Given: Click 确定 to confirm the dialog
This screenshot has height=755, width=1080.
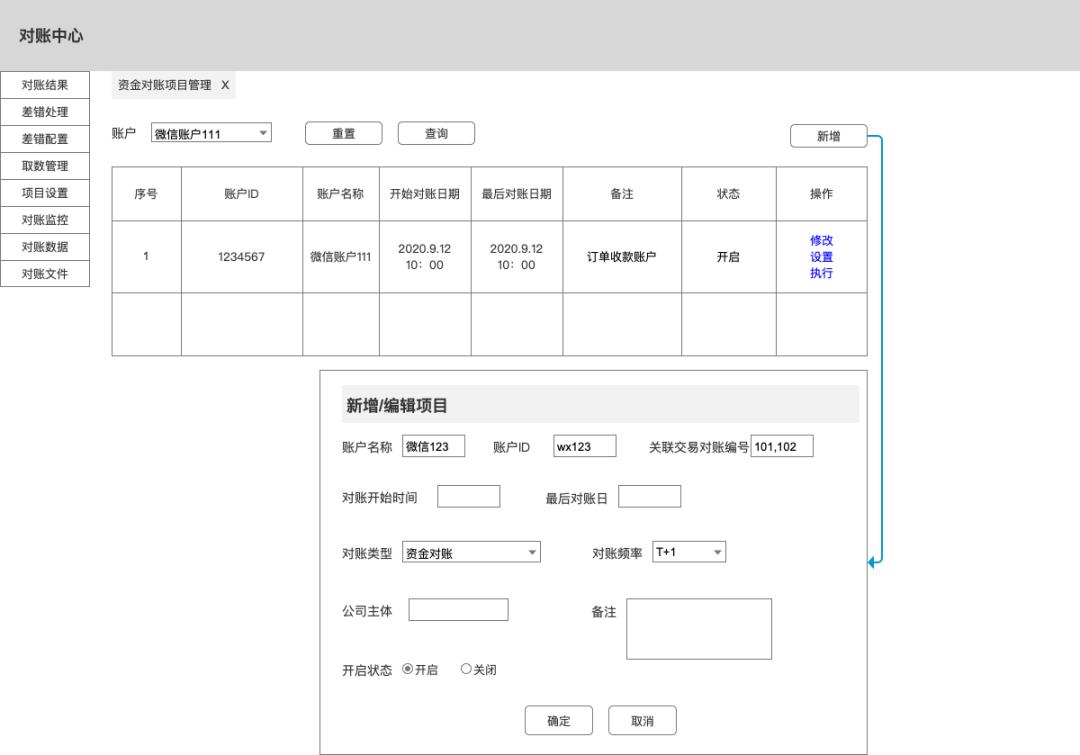Looking at the screenshot, I should tap(558, 720).
